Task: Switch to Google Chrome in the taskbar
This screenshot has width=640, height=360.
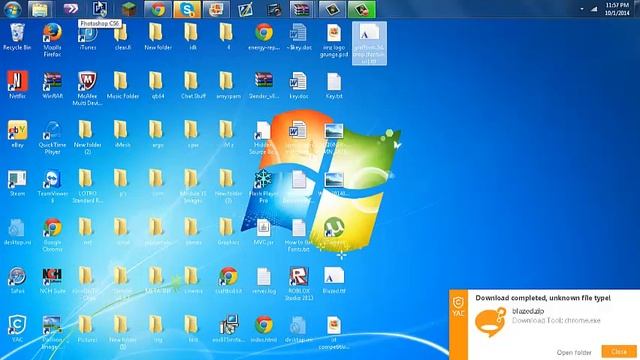Action: [x=158, y=9]
